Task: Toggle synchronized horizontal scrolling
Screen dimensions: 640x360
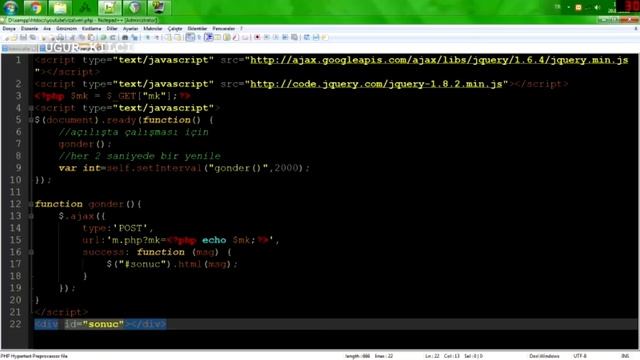Action: [x=178, y=38]
